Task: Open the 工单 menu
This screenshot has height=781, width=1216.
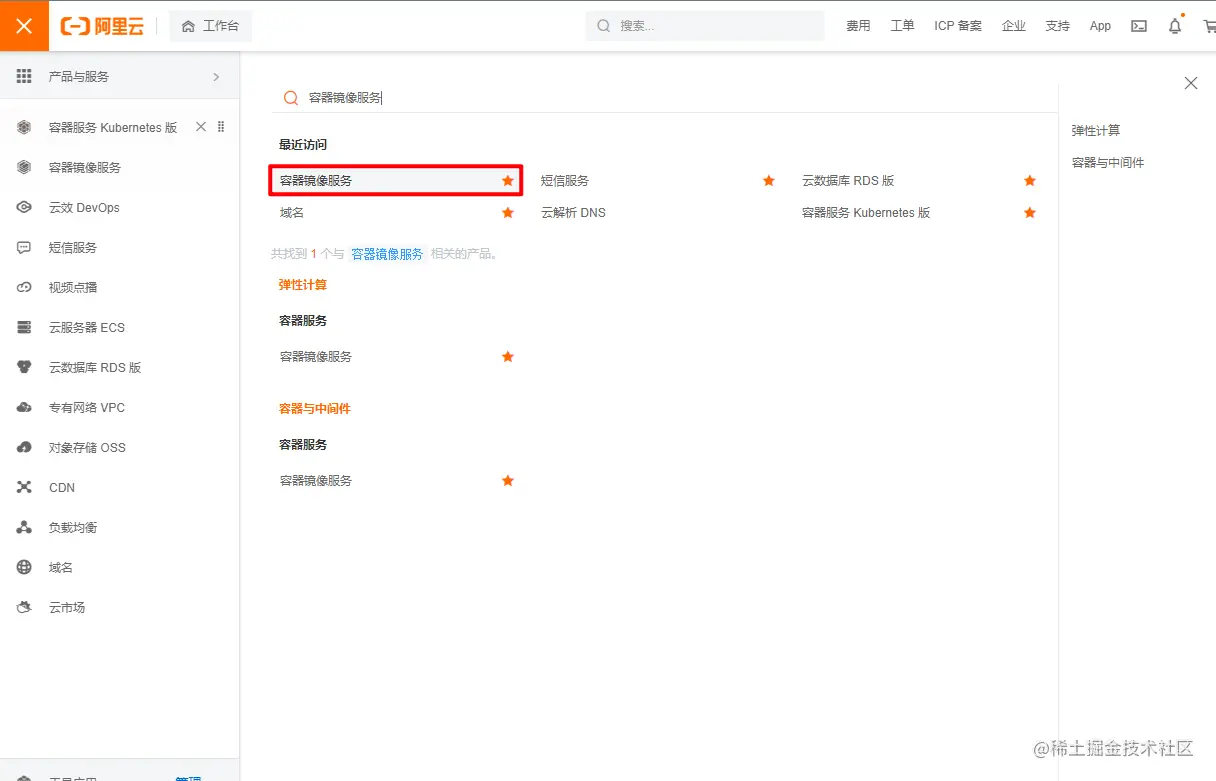Action: pyautogui.click(x=902, y=26)
